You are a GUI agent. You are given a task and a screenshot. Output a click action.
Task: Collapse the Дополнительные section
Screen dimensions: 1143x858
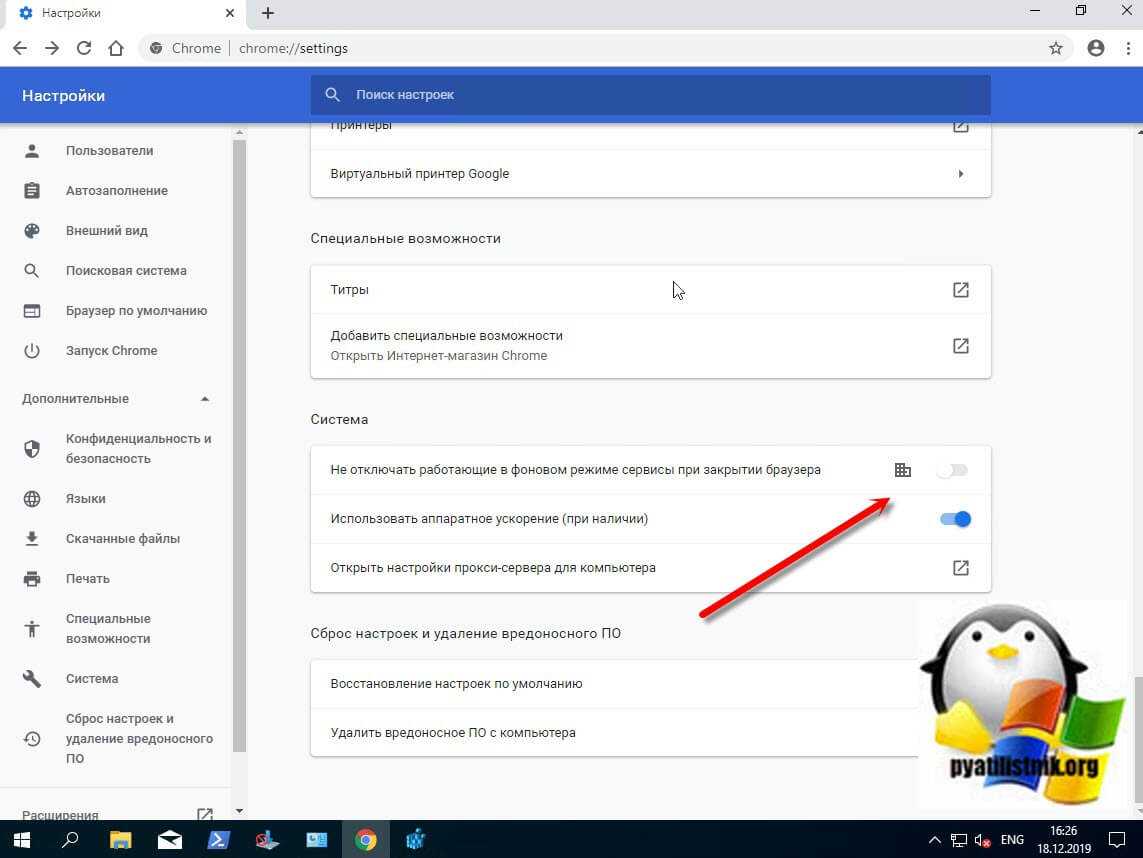pos(205,399)
